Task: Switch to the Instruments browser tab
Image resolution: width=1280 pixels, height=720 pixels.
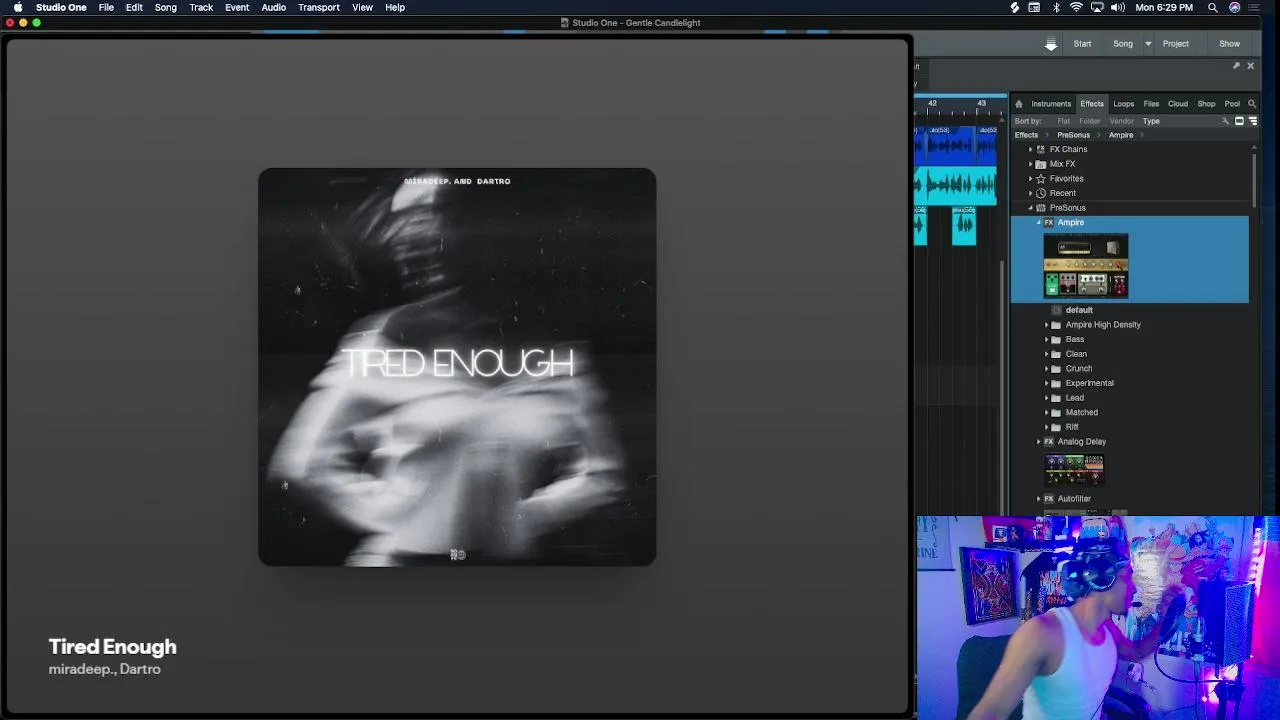Action: pos(1051,104)
